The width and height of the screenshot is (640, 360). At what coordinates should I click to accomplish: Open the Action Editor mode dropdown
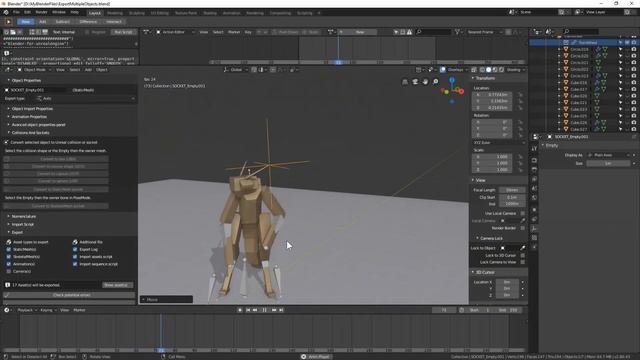pyautogui.click(x=176, y=32)
